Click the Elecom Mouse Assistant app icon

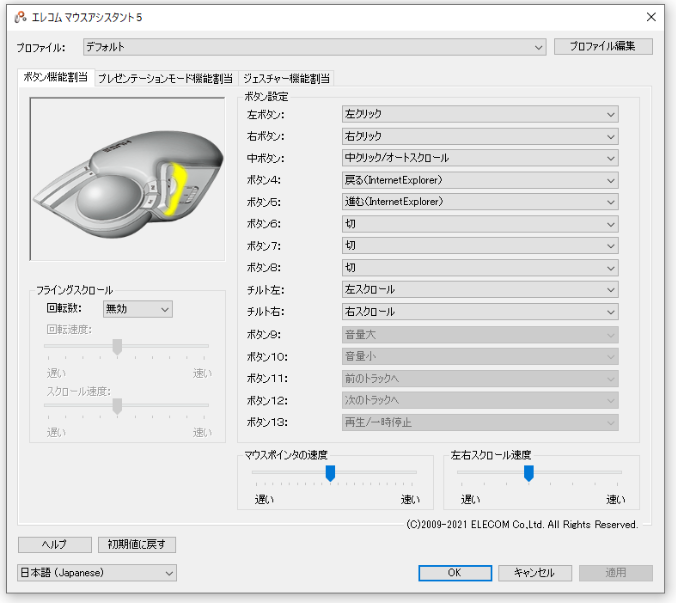(x=20, y=17)
